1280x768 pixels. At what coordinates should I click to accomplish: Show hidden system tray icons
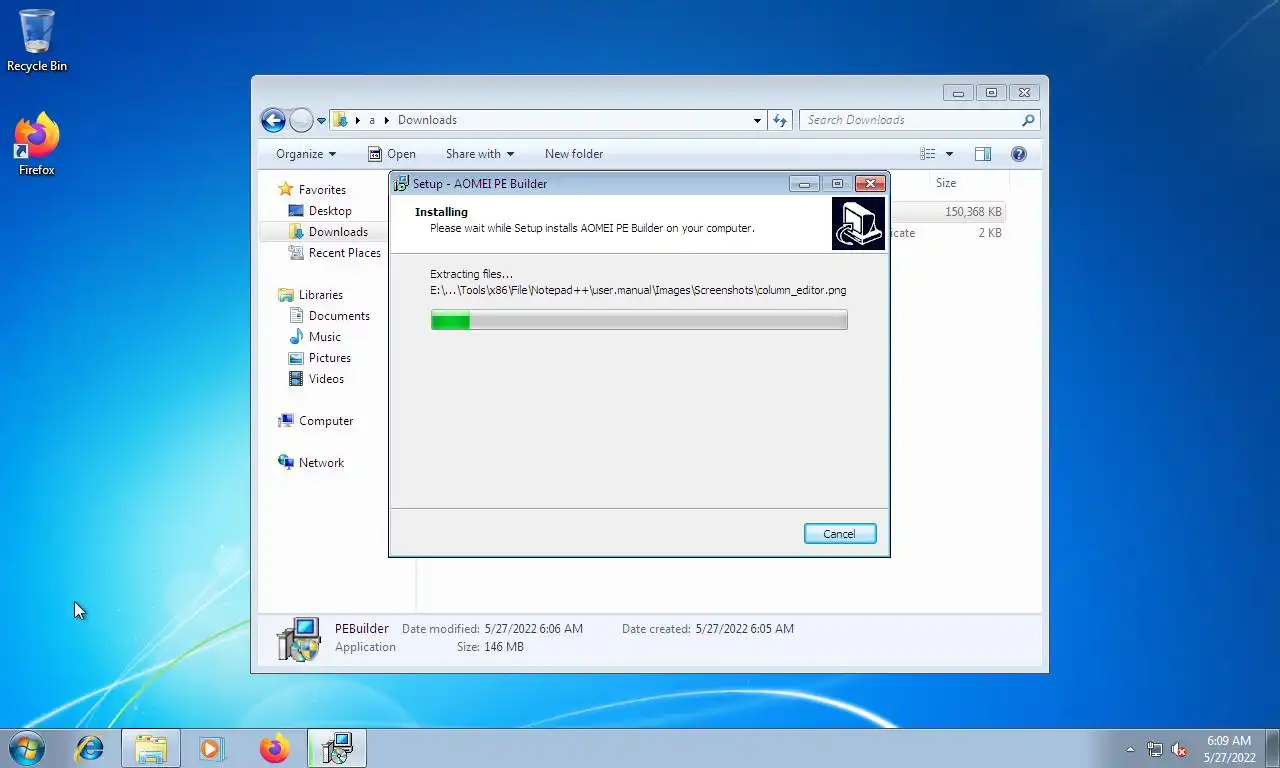(x=1130, y=749)
